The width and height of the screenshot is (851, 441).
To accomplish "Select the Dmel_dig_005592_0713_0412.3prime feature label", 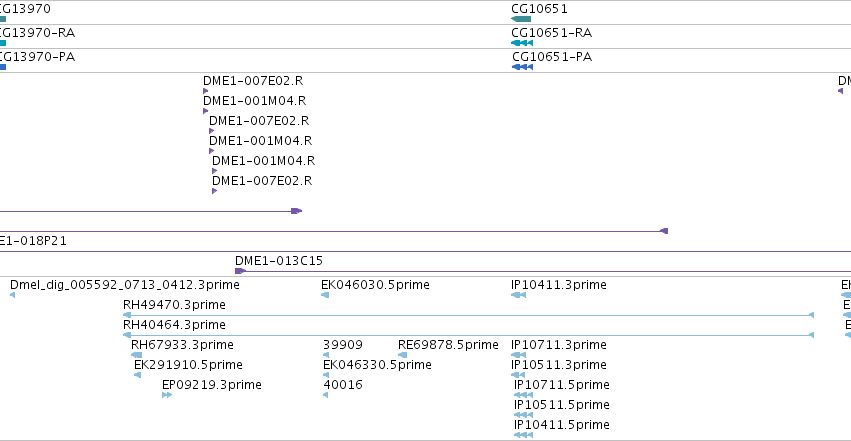I will pyautogui.click(x=125, y=284).
